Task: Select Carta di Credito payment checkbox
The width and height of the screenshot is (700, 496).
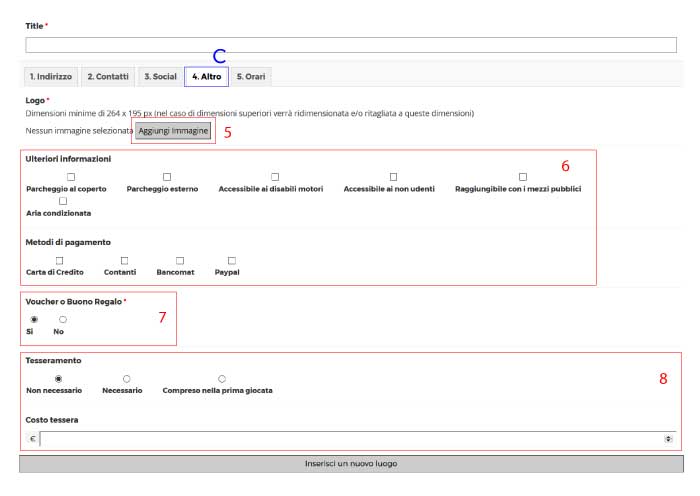Action: point(59,260)
